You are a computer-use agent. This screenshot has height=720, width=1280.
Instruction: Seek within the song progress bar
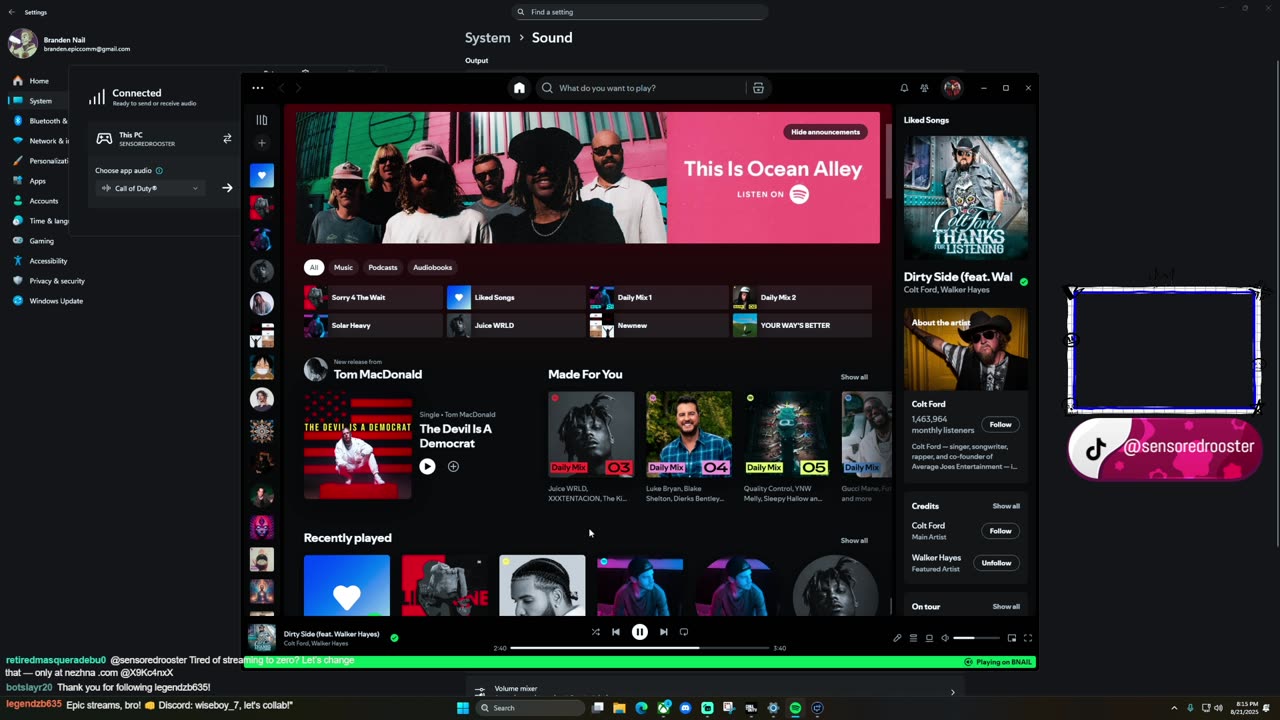tap(639, 648)
